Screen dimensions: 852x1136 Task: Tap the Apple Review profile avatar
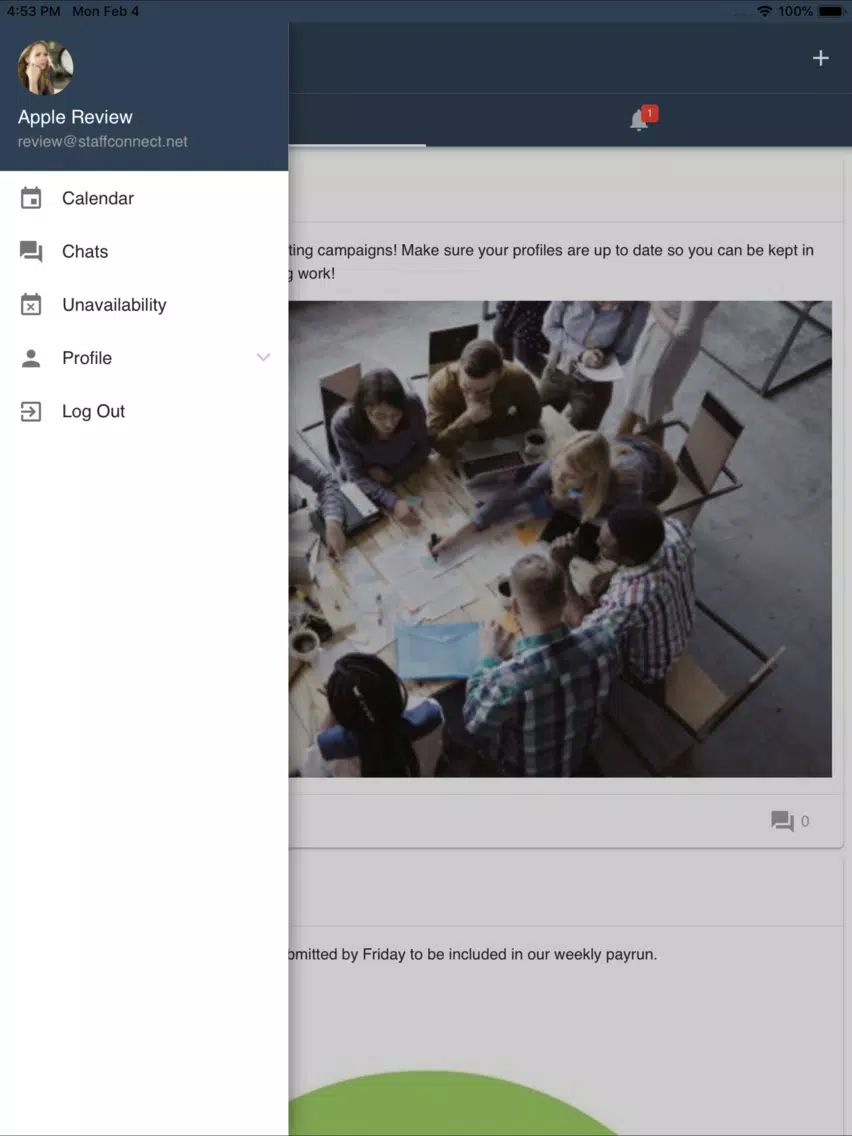[45, 67]
